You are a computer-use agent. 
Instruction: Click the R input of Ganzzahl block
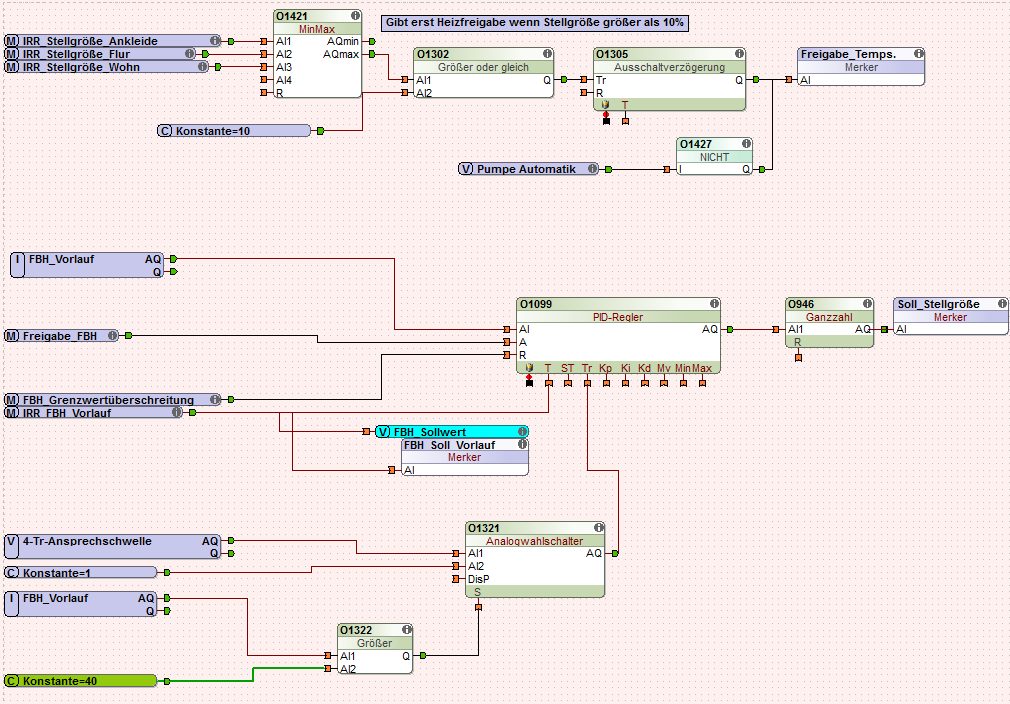point(797,342)
